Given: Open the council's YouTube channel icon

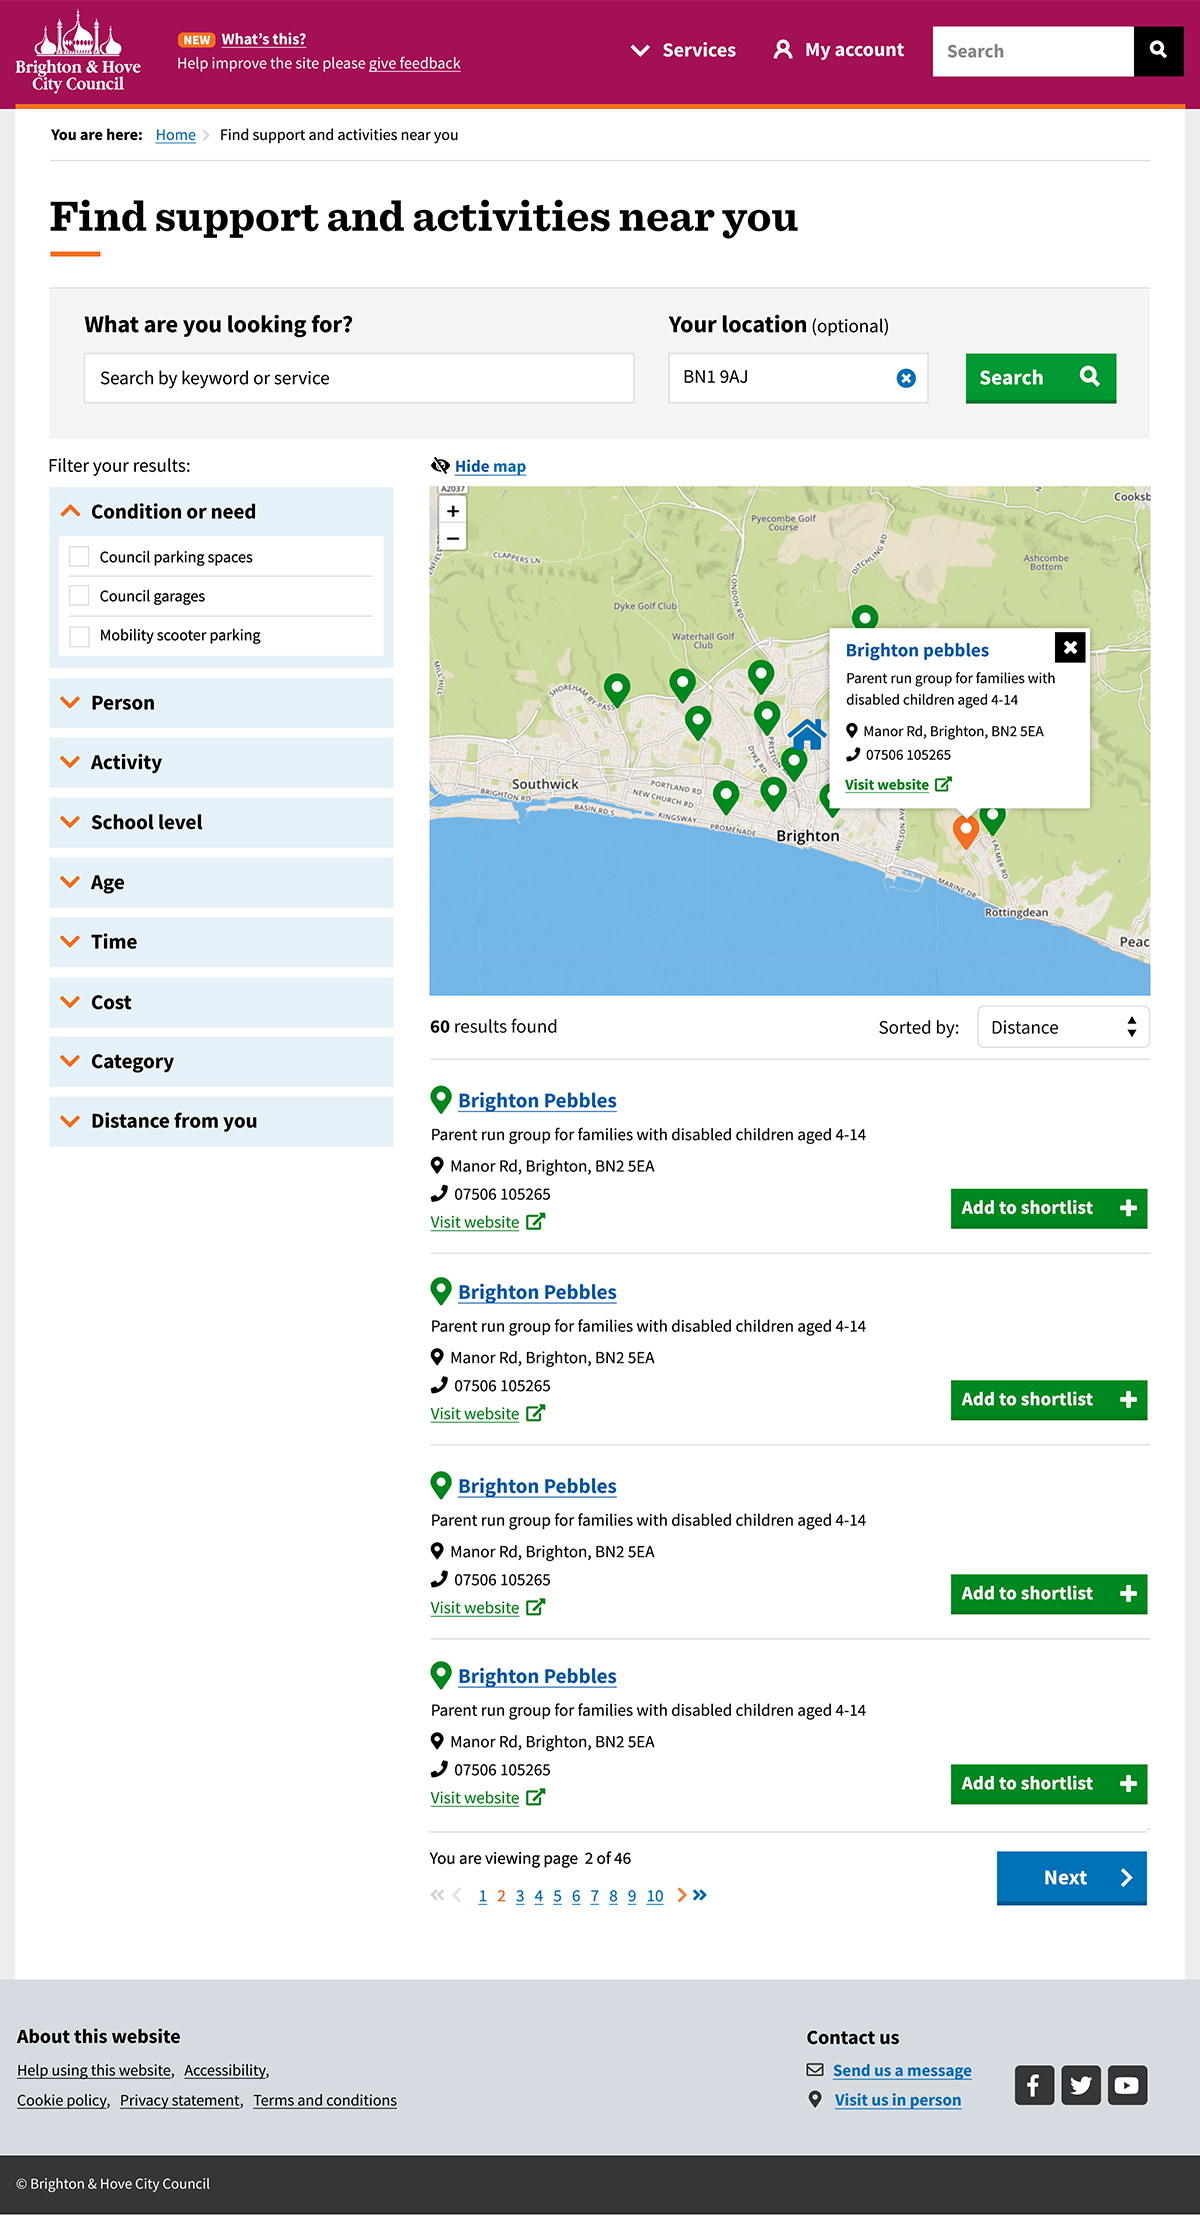Looking at the screenshot, I should [x=1127, y=2085].
